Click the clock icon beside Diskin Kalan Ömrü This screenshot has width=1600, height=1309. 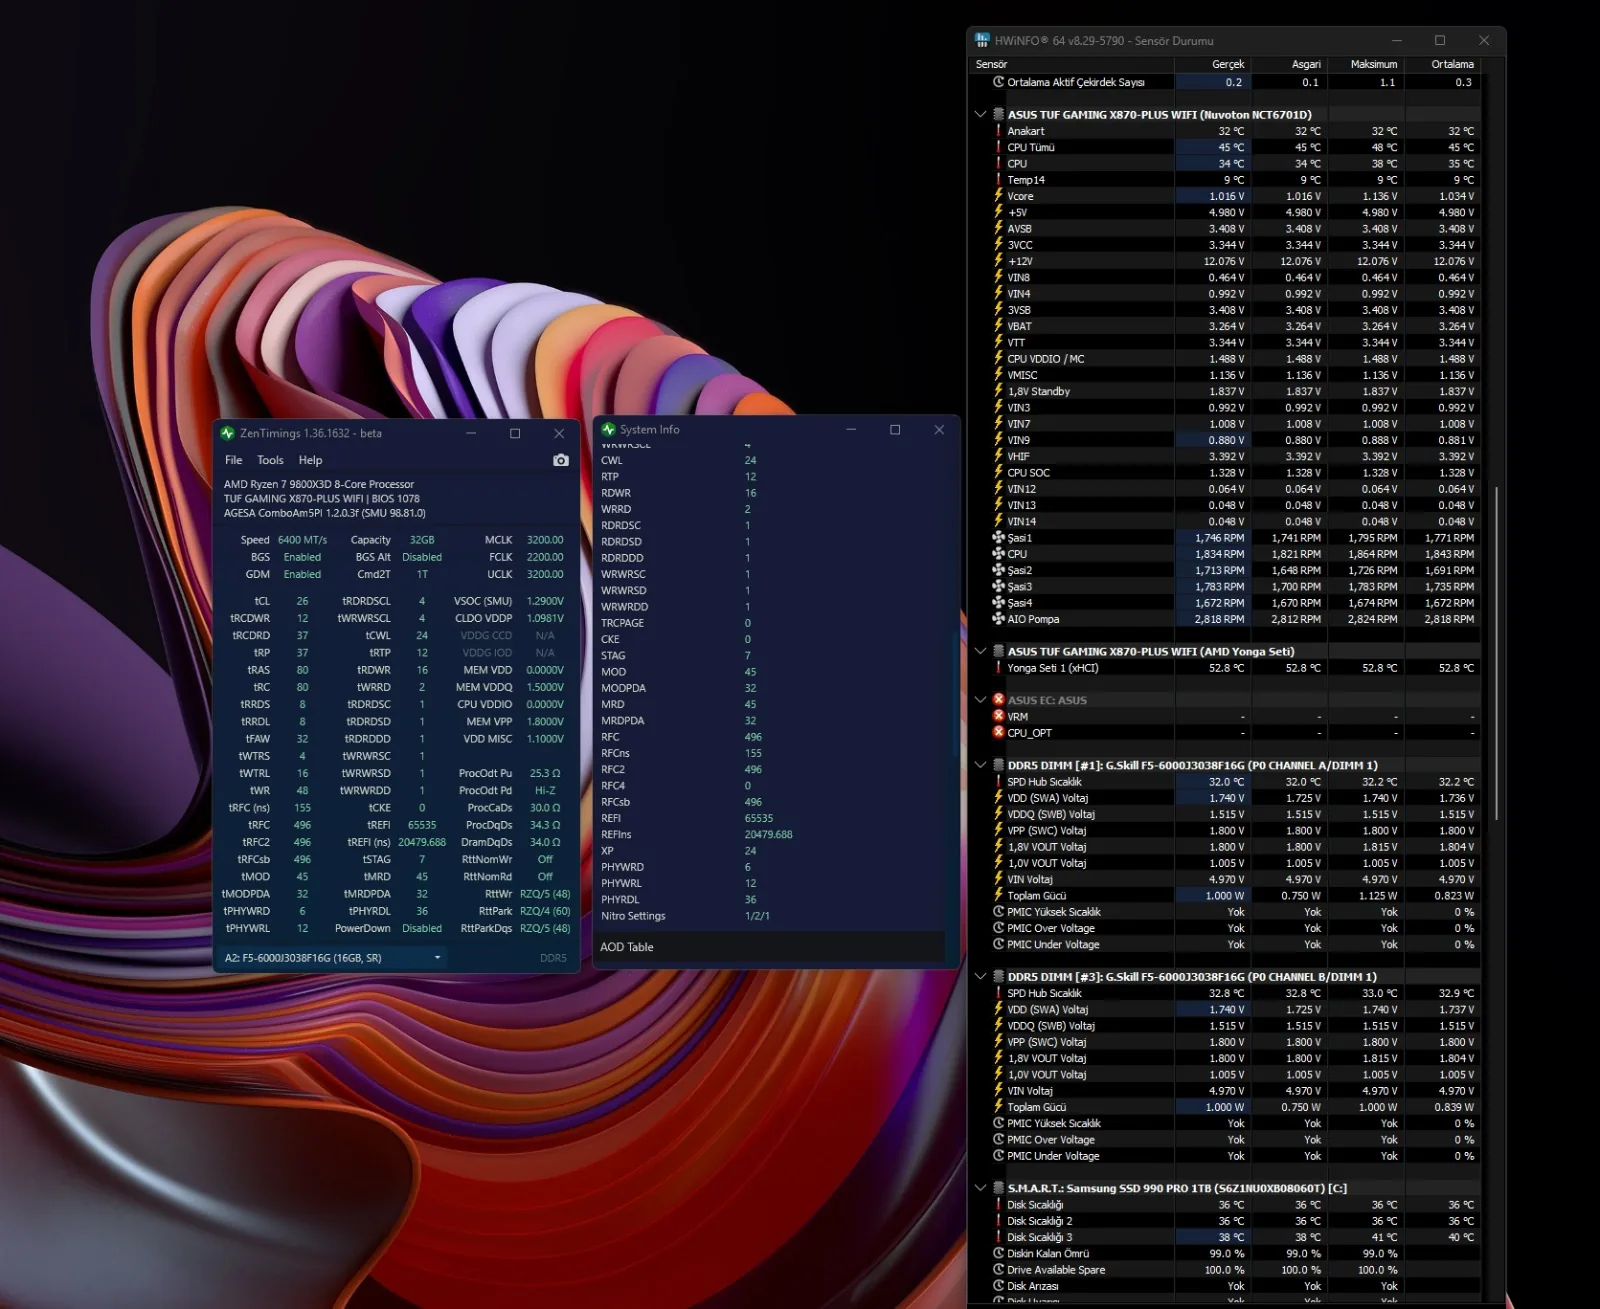point(998,1253)
